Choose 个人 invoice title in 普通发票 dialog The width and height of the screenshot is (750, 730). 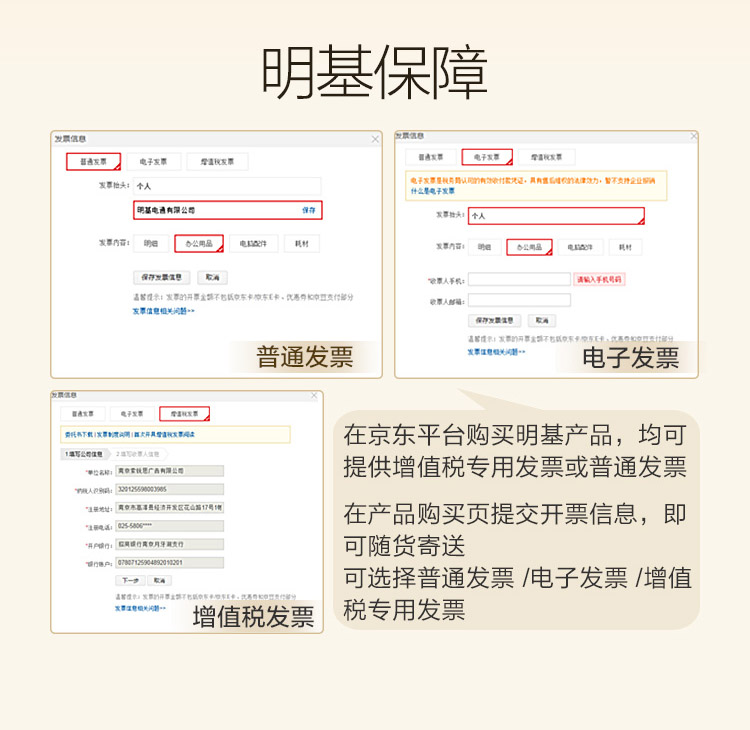(x=227, y=186)
